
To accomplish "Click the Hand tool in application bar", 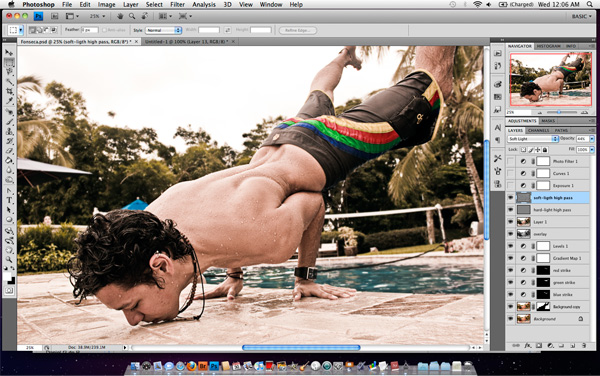I will [x=120, y=16].
